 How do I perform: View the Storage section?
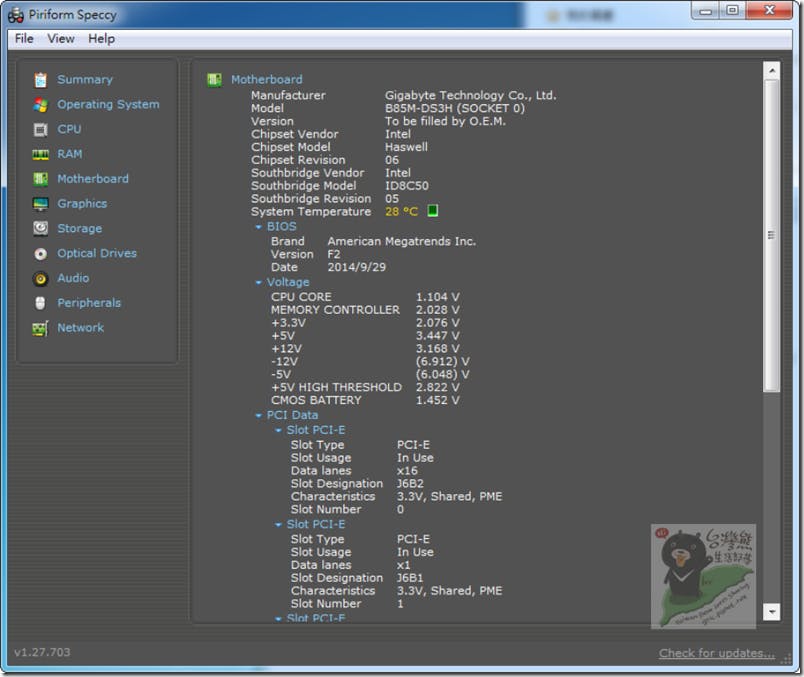coord(79,228)
